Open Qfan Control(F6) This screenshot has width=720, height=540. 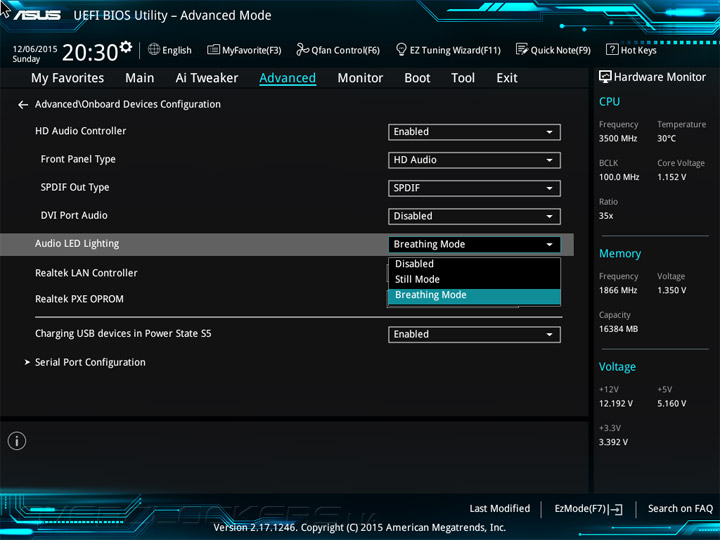338,50
